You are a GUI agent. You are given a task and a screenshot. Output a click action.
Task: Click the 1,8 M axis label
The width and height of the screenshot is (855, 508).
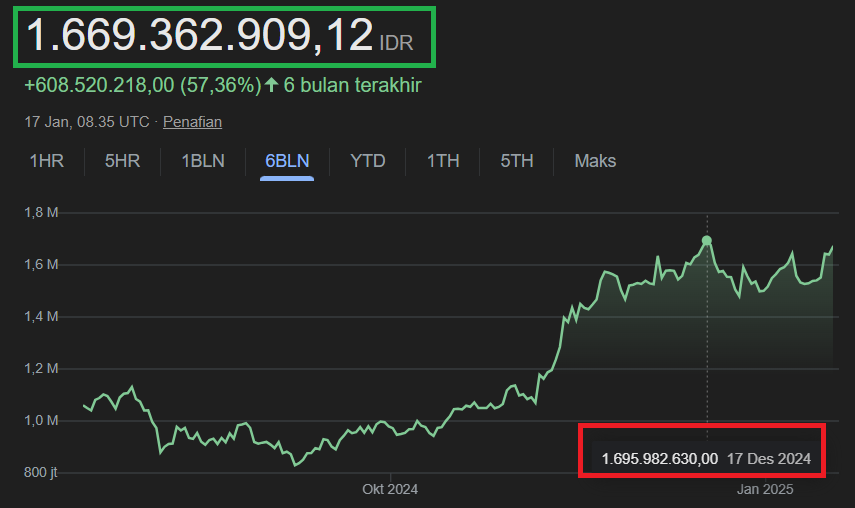coord(41,213)
